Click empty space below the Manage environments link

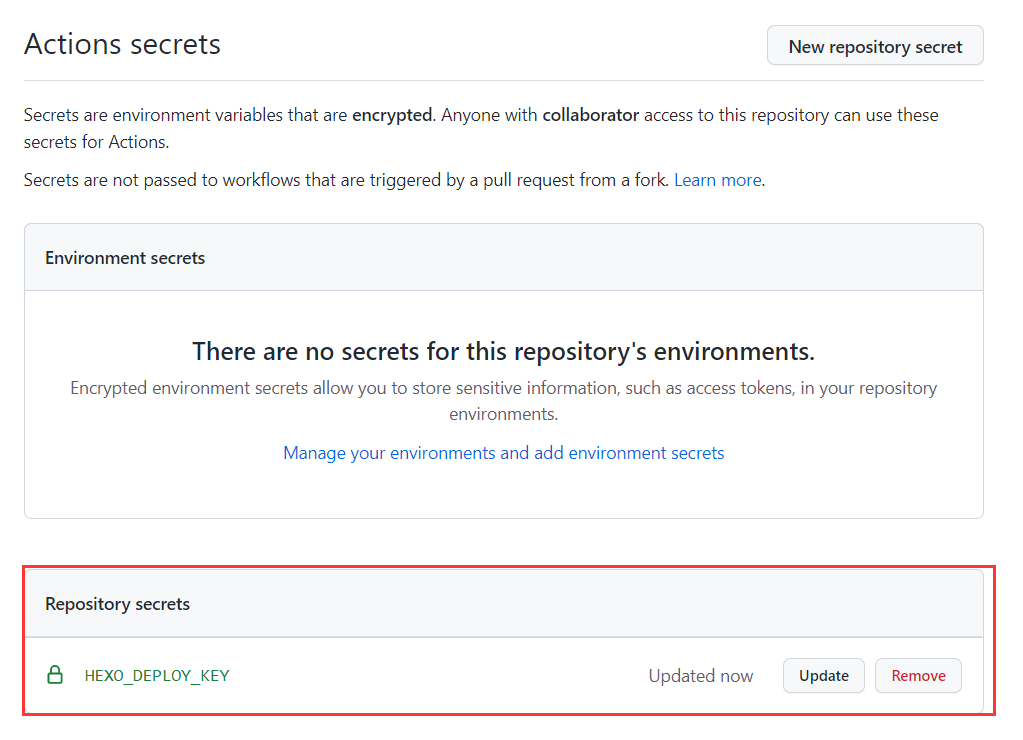(x=503, y=492)
